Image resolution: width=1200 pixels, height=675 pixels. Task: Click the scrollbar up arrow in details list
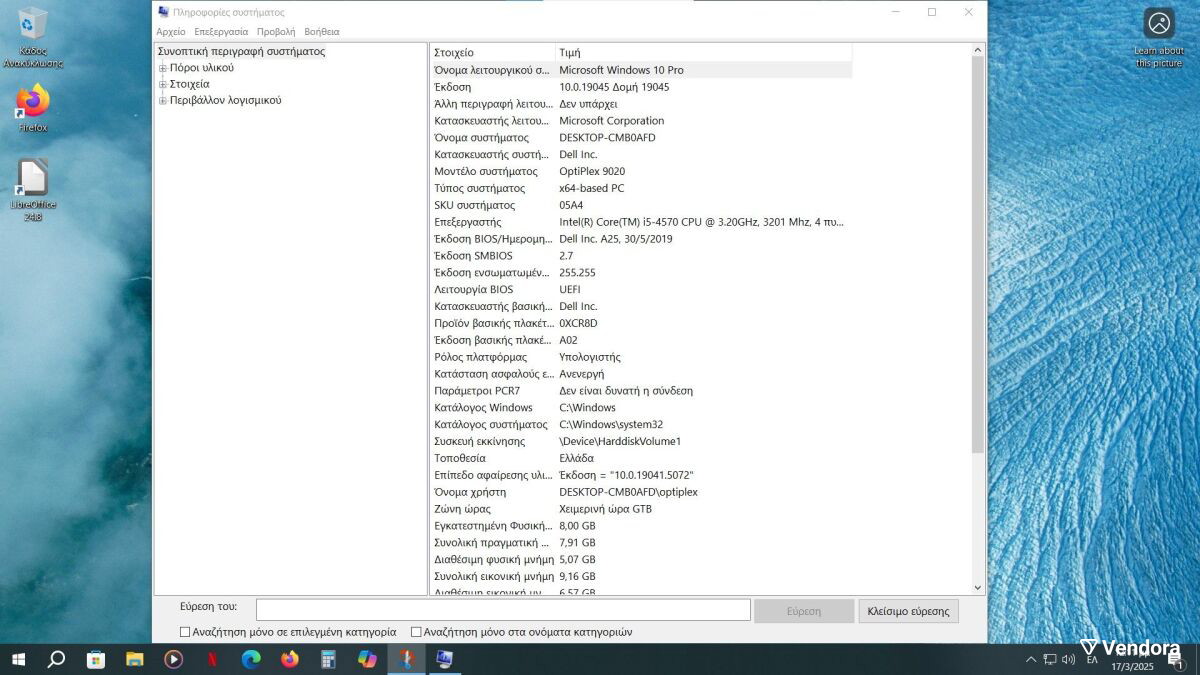point(978,50)
